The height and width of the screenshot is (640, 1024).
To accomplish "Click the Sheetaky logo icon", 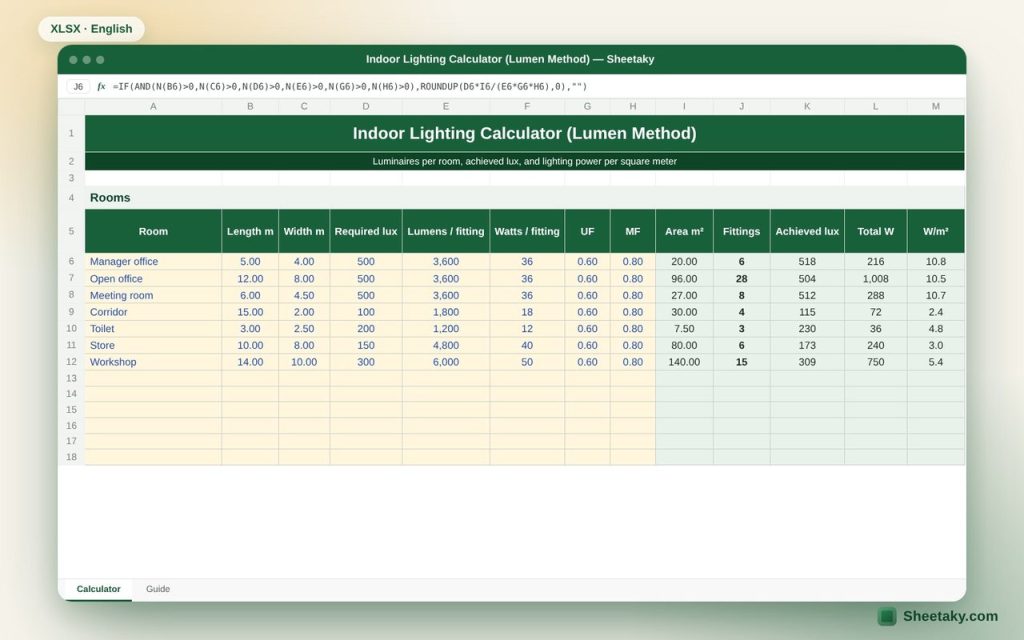I will pyautogui.click(x=887, y=616).
